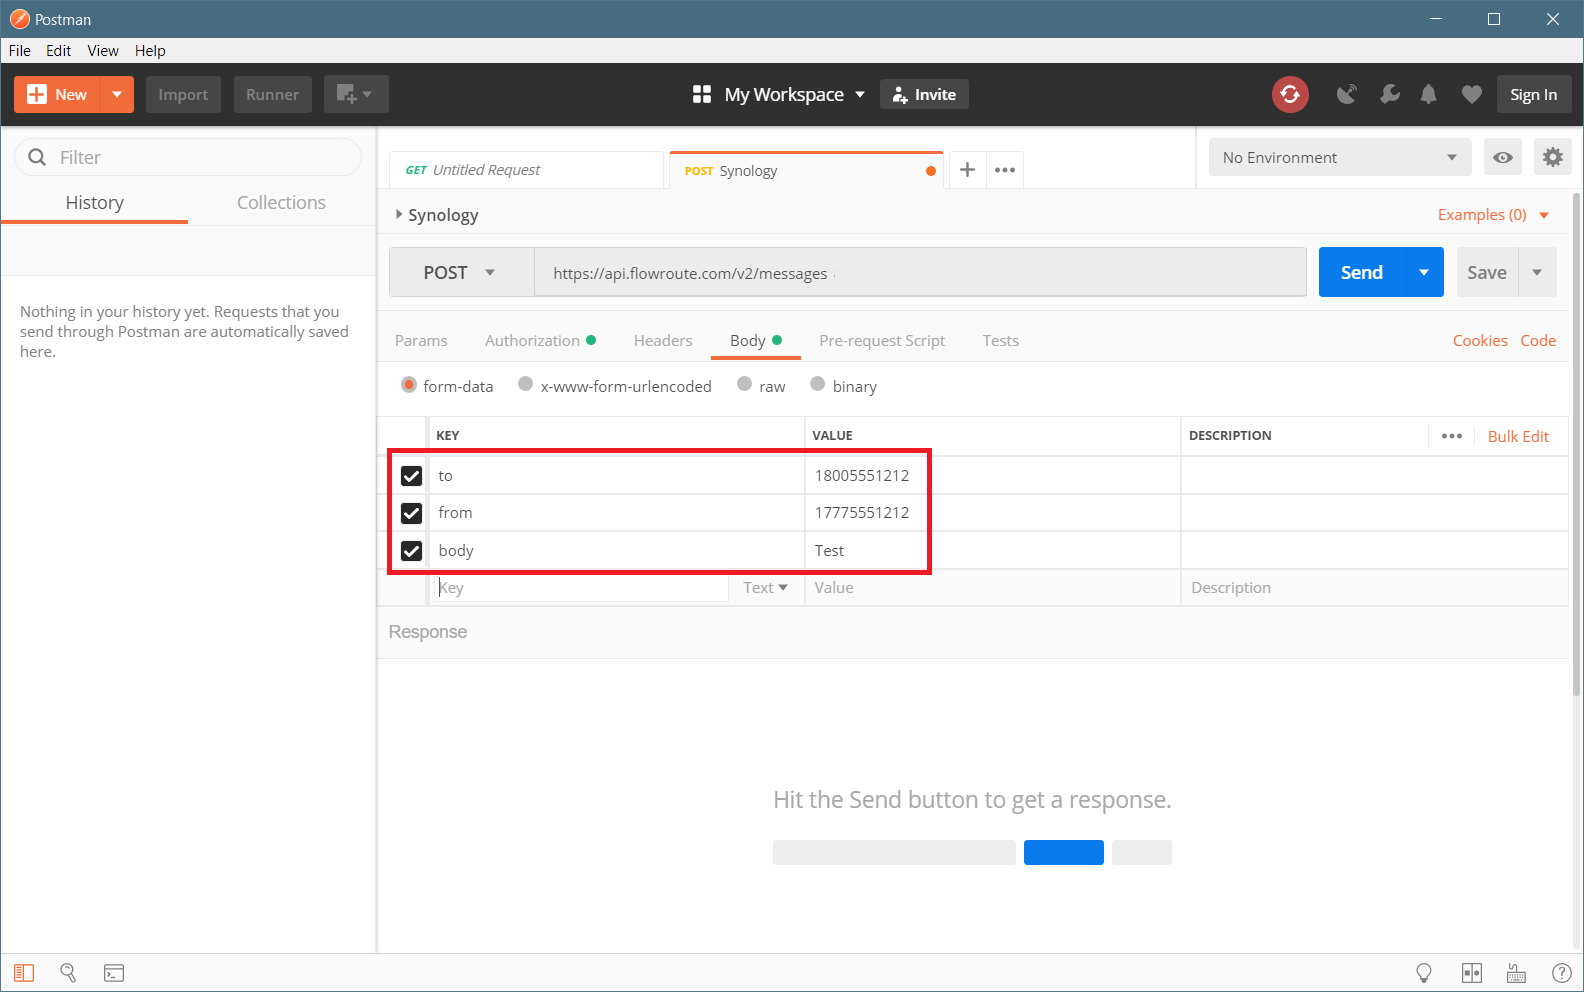
Task: Click the heart icon in header
Action: 1471,94
